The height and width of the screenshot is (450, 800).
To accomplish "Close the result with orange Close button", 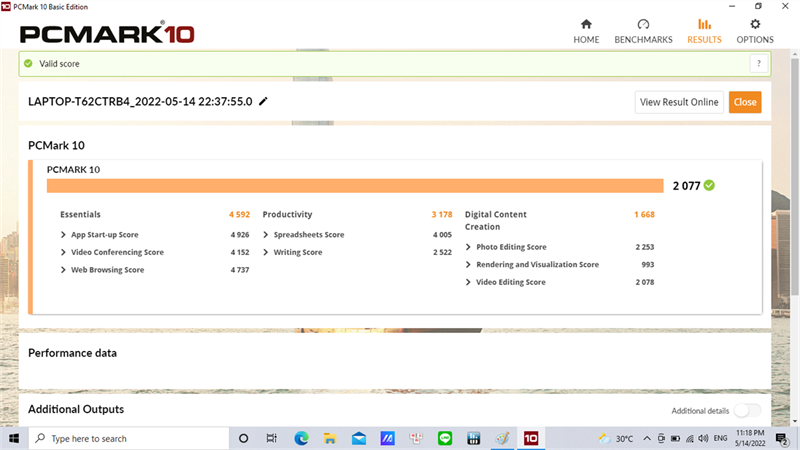I will pos(745,102).
